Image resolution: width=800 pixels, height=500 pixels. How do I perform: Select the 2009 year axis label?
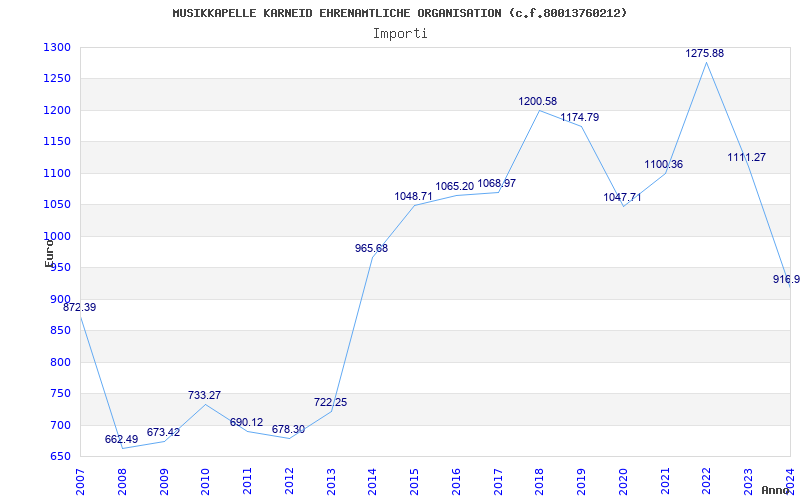(164, 483)
